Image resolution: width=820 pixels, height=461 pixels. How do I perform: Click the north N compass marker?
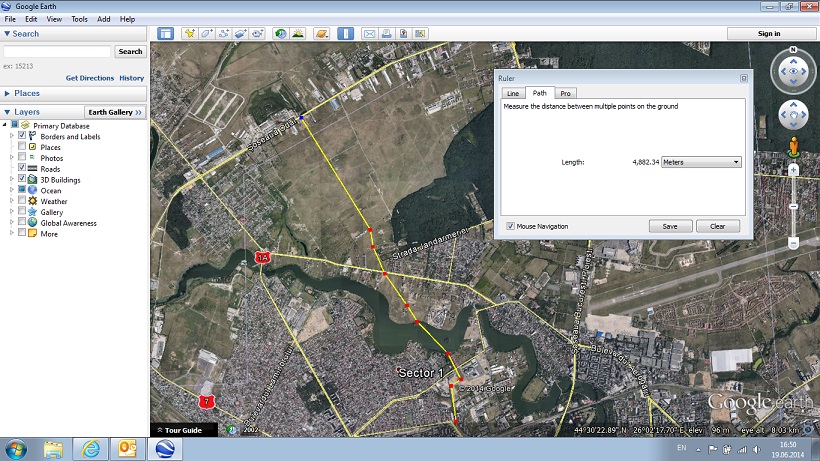tap(793, 50)
